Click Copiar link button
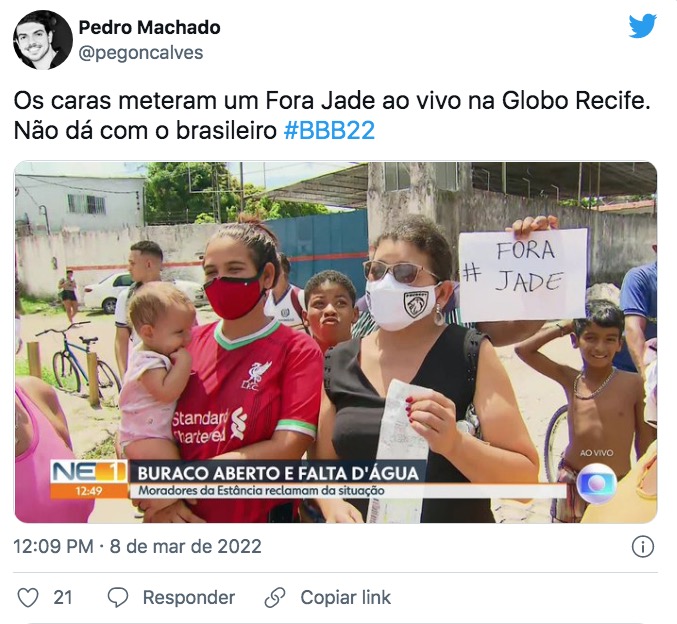This screenshot has height=624, width=677. pos(345,598)
